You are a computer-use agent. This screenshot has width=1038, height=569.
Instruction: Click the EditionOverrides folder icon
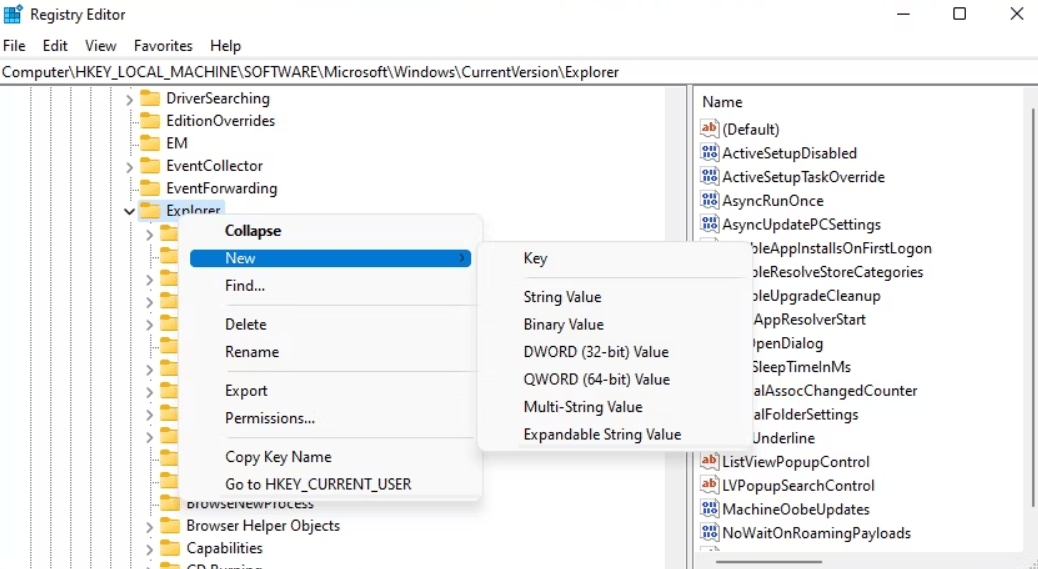coord(150,120)
